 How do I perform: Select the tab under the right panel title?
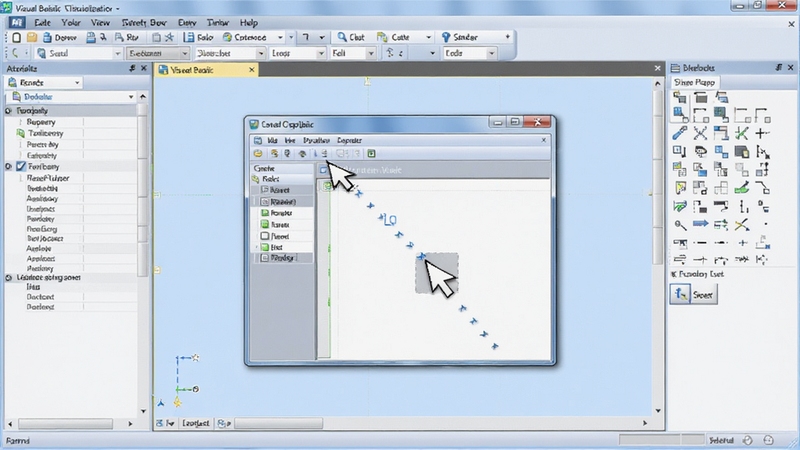coord(694,82)
